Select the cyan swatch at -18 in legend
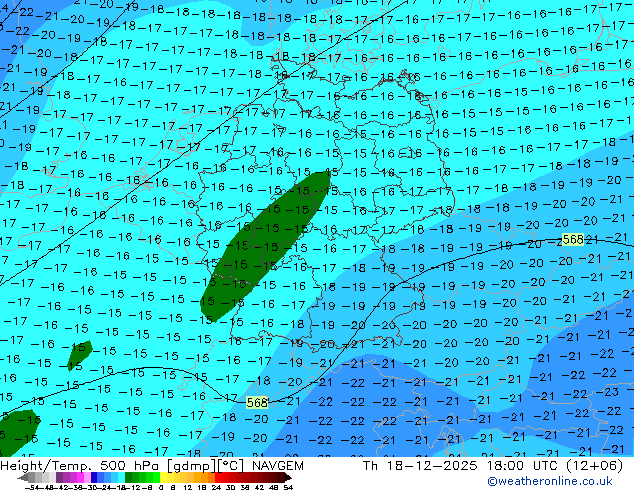Viewport: 634px width, 490px height. click(x=121, y=477)
